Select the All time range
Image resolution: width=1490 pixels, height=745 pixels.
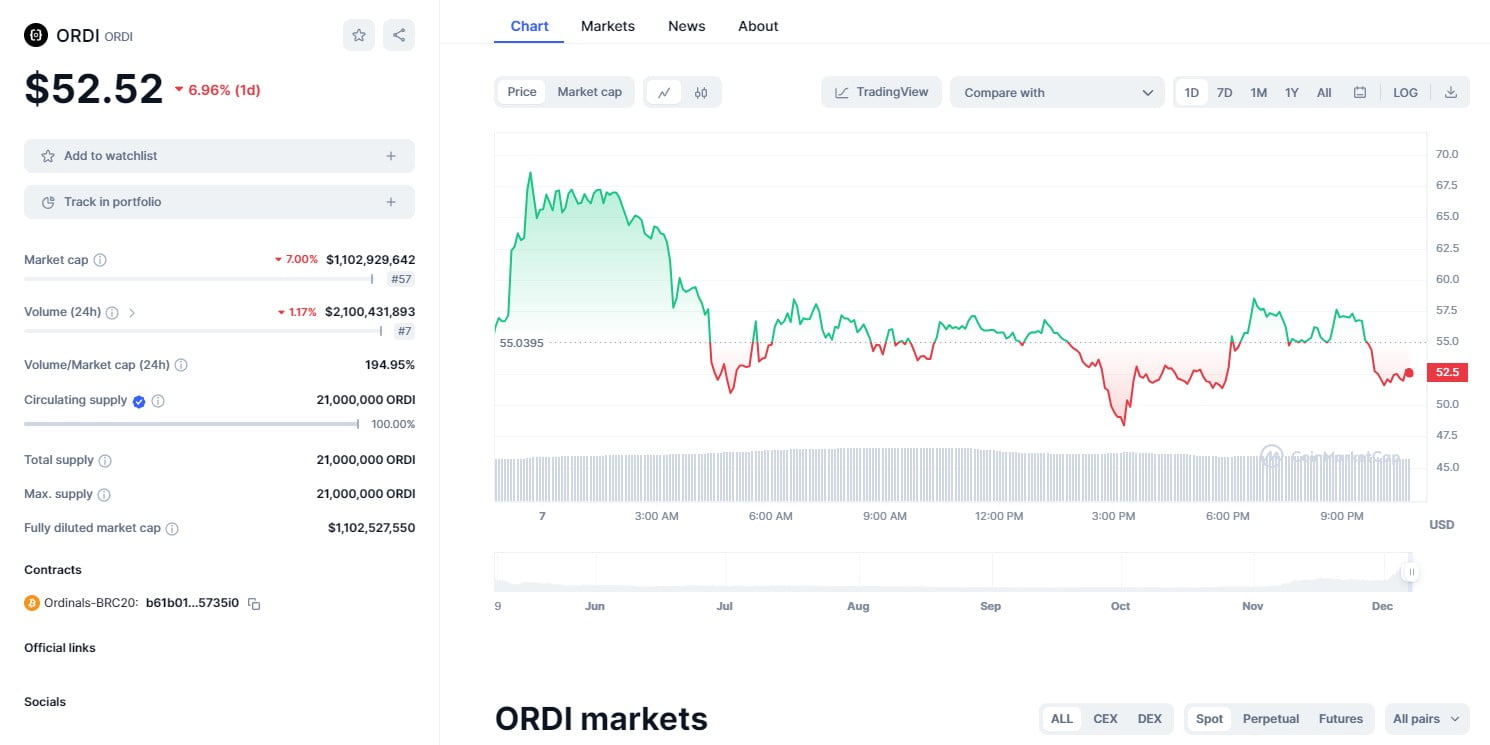click(x=1324, y=92)
